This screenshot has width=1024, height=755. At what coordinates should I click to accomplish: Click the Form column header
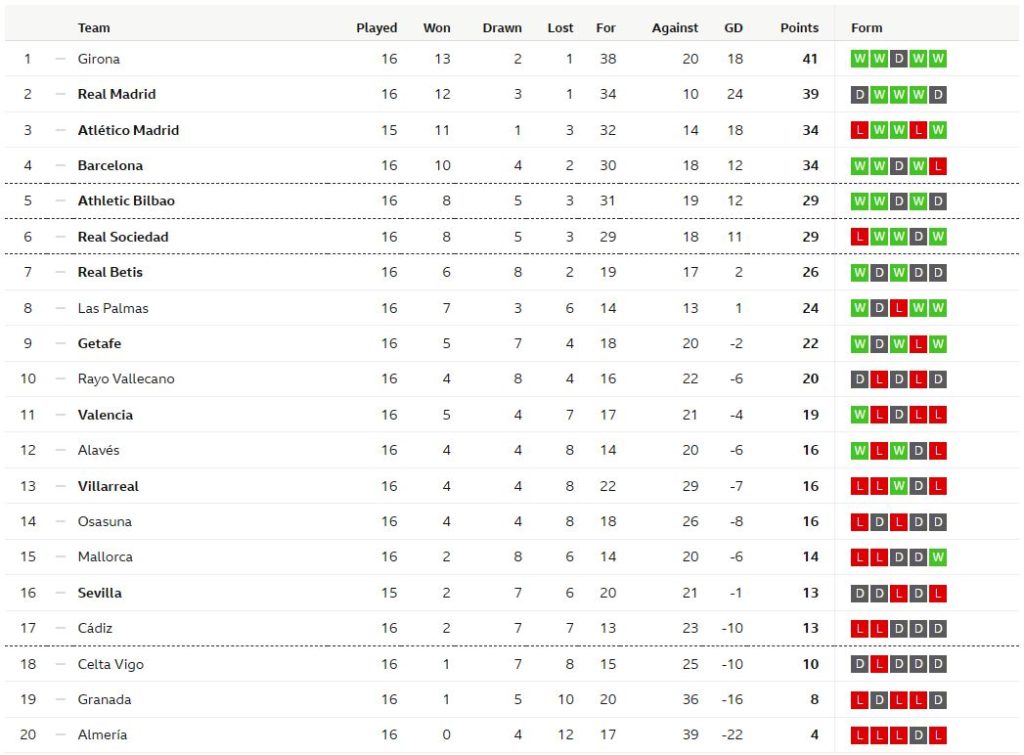tap(867, 28)
